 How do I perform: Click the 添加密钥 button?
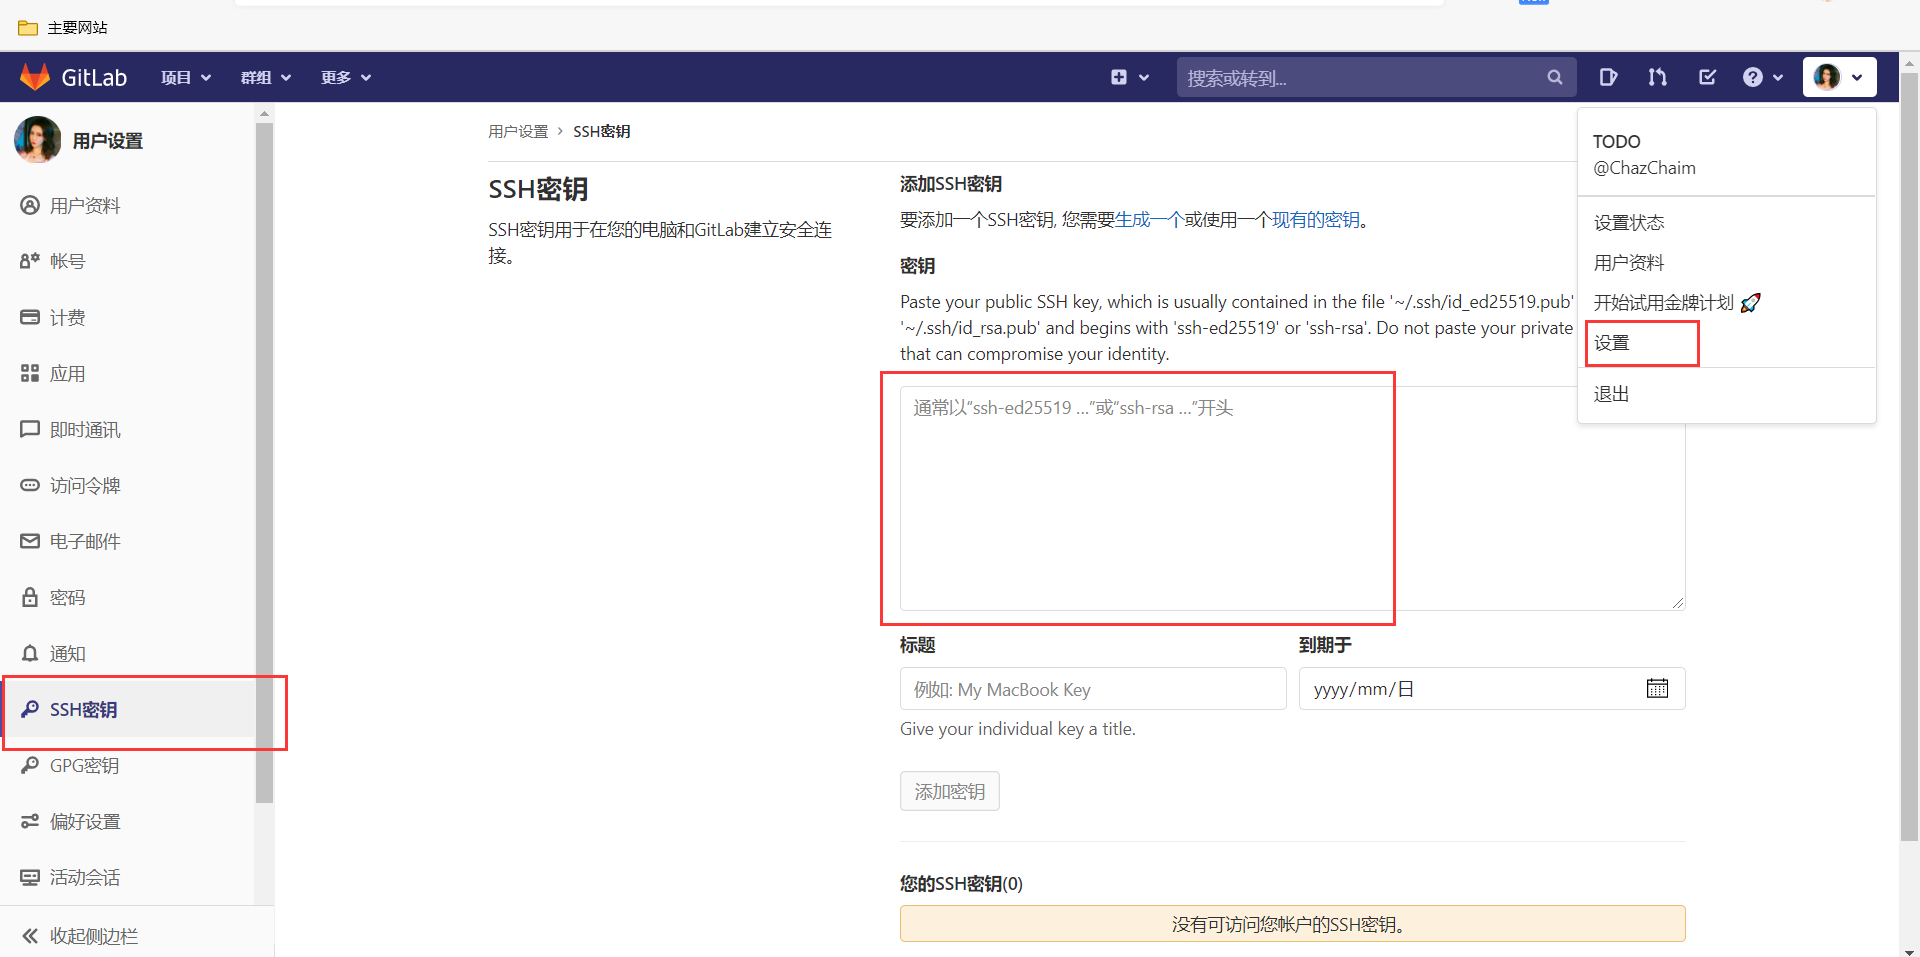point(948,790)
